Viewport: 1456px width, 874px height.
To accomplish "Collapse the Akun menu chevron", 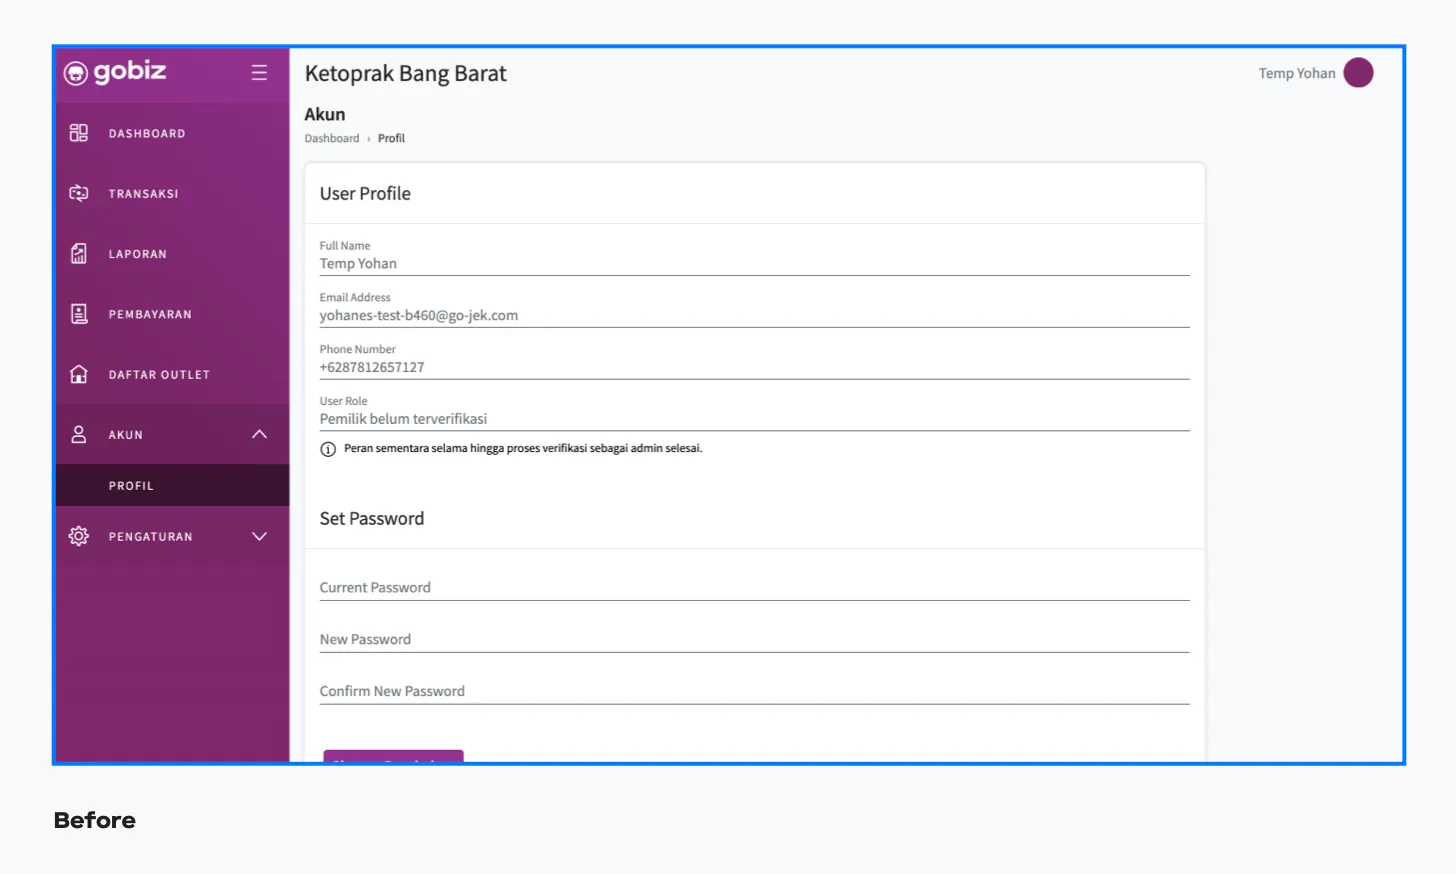I will coord(259,434).
